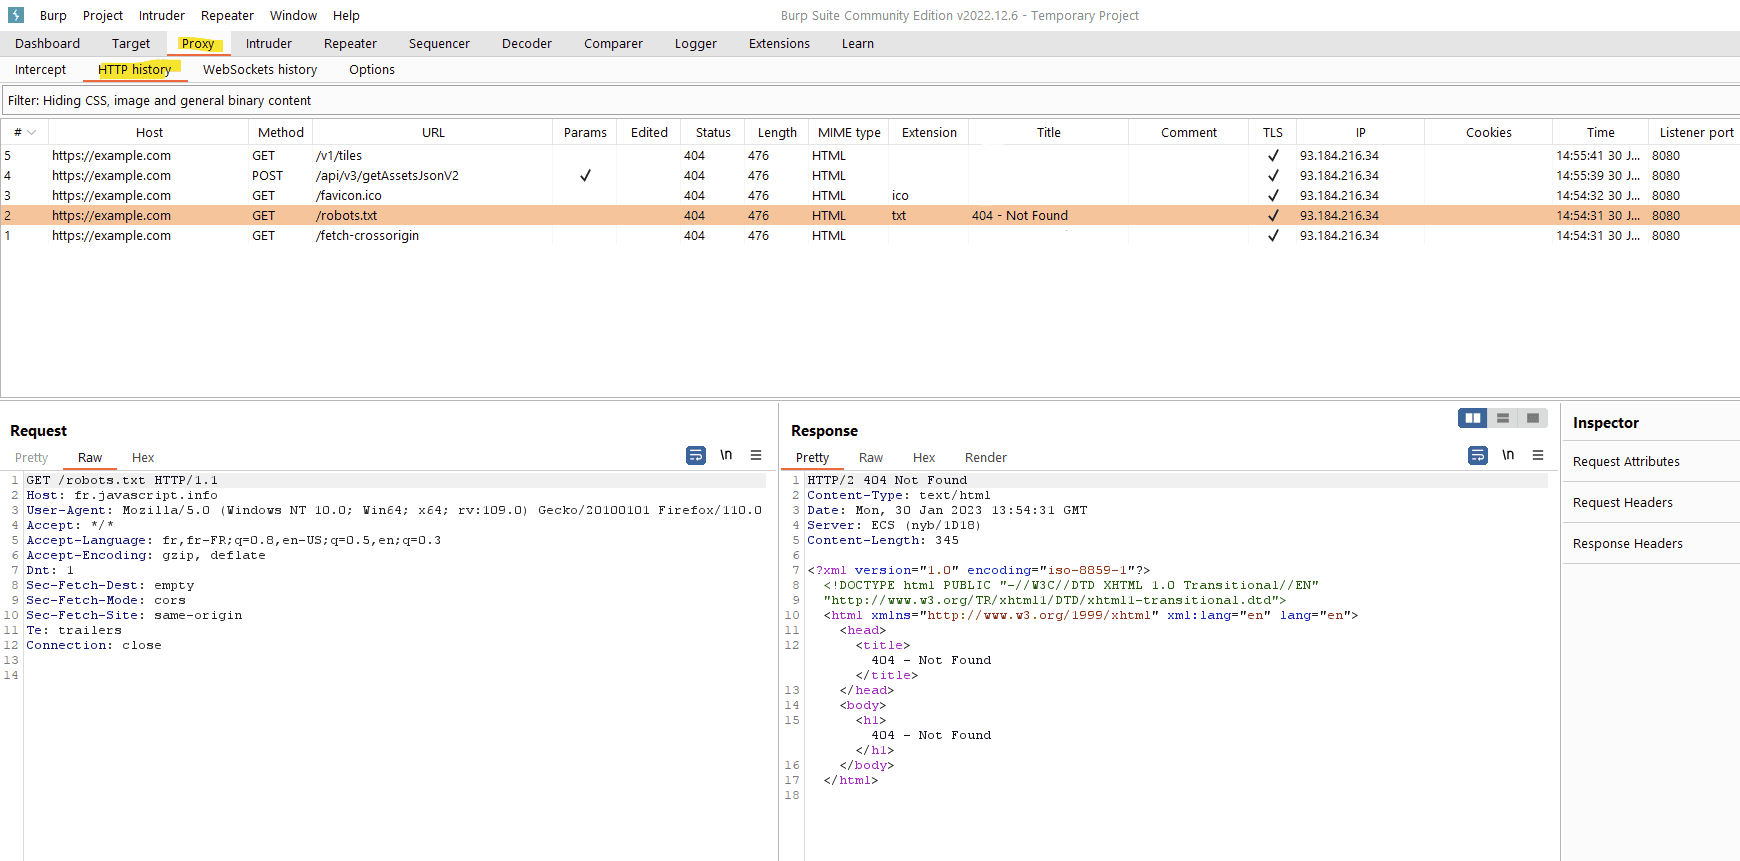Image resolution: width=1740 pixels, height=861 pixels.
Task: Sort table by Status column
Action: point(713,132)
